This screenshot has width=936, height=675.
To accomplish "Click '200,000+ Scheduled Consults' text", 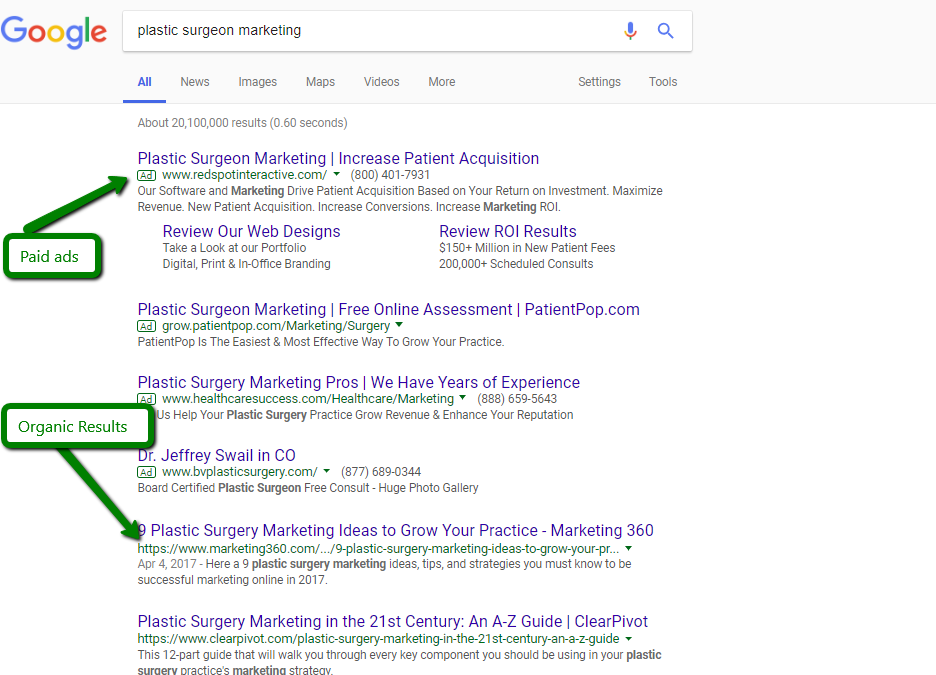I will tap(516, 264).
